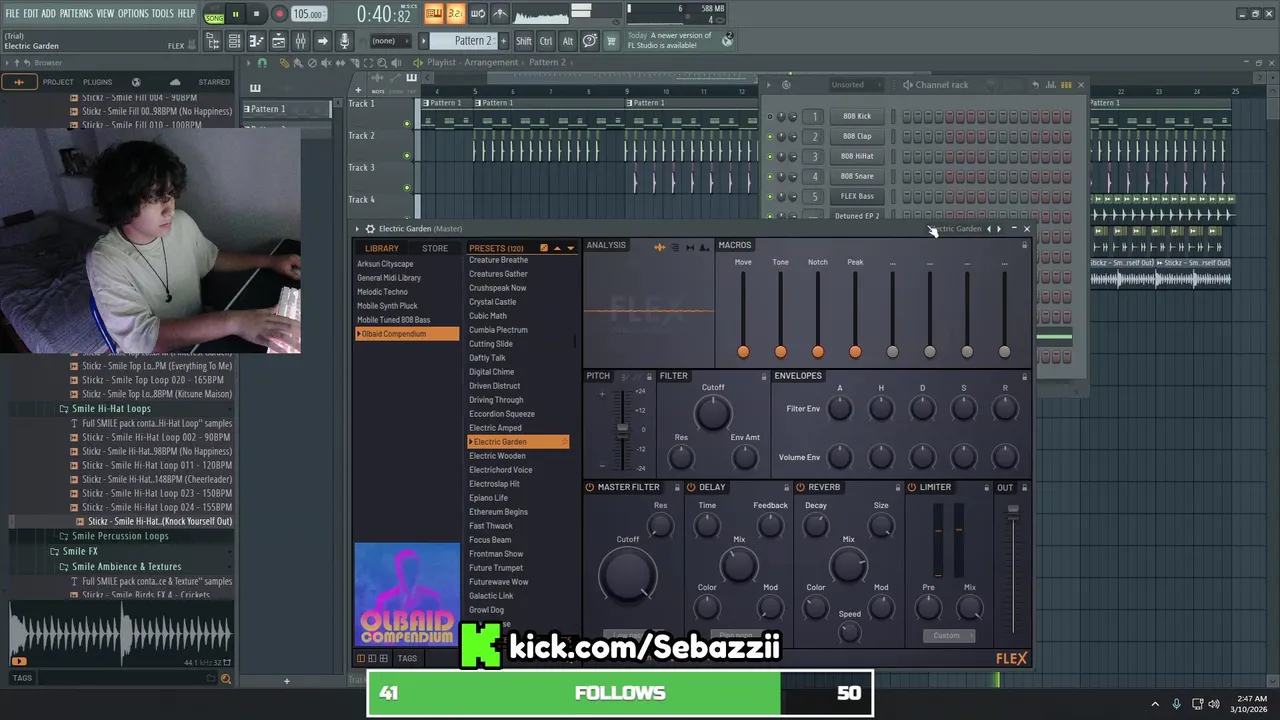
Task: Select the Melodic Techno library pack
Action: point(382,292)
